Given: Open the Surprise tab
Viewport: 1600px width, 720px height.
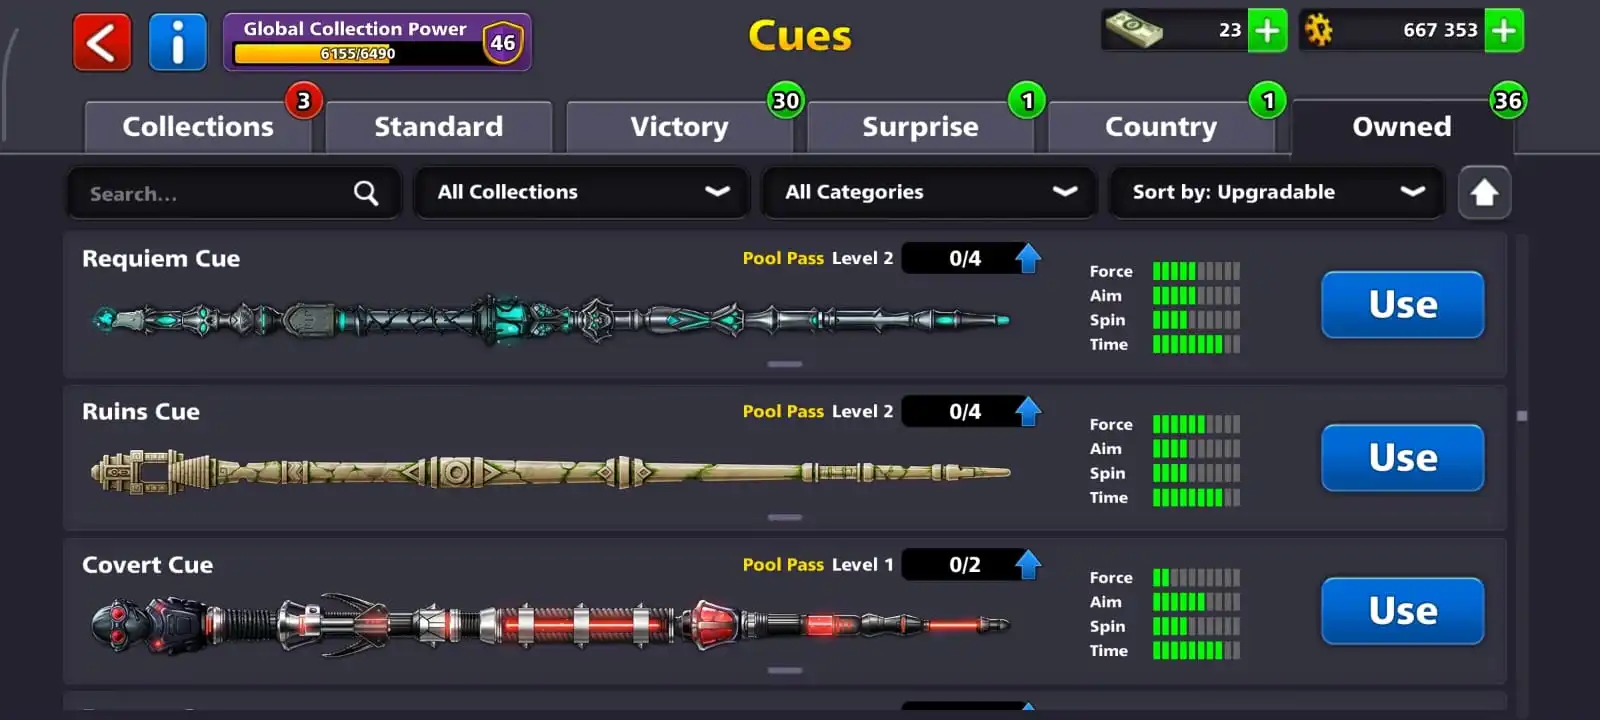Looking at the screenshot, I should [x=921, y=127].
